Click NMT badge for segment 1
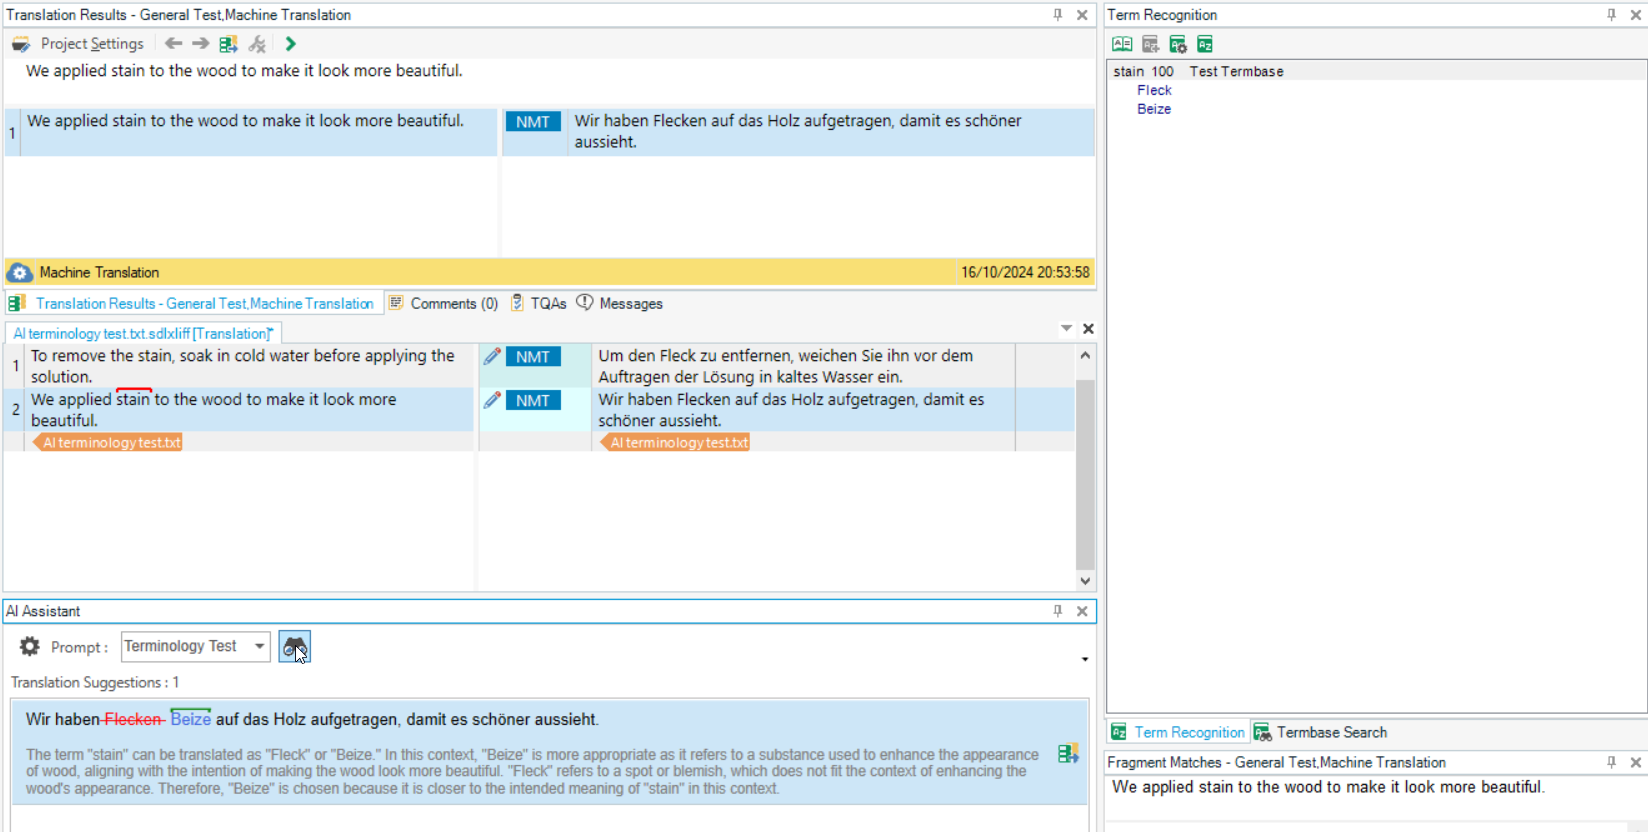The width and height of the screenshot is (1648, 832). click(533, 357)
